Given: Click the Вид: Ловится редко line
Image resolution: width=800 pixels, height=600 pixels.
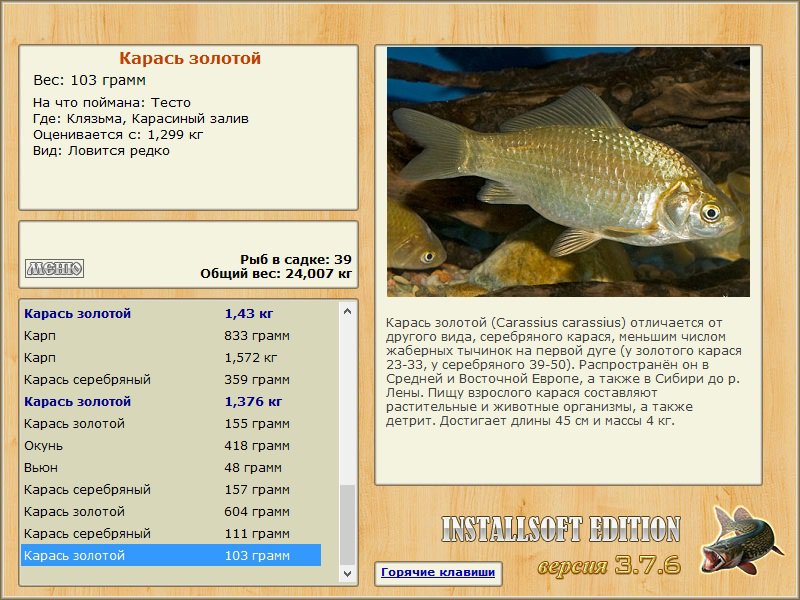Looking at the screenshot, I should pyautogui.click(x=101, y=151).
